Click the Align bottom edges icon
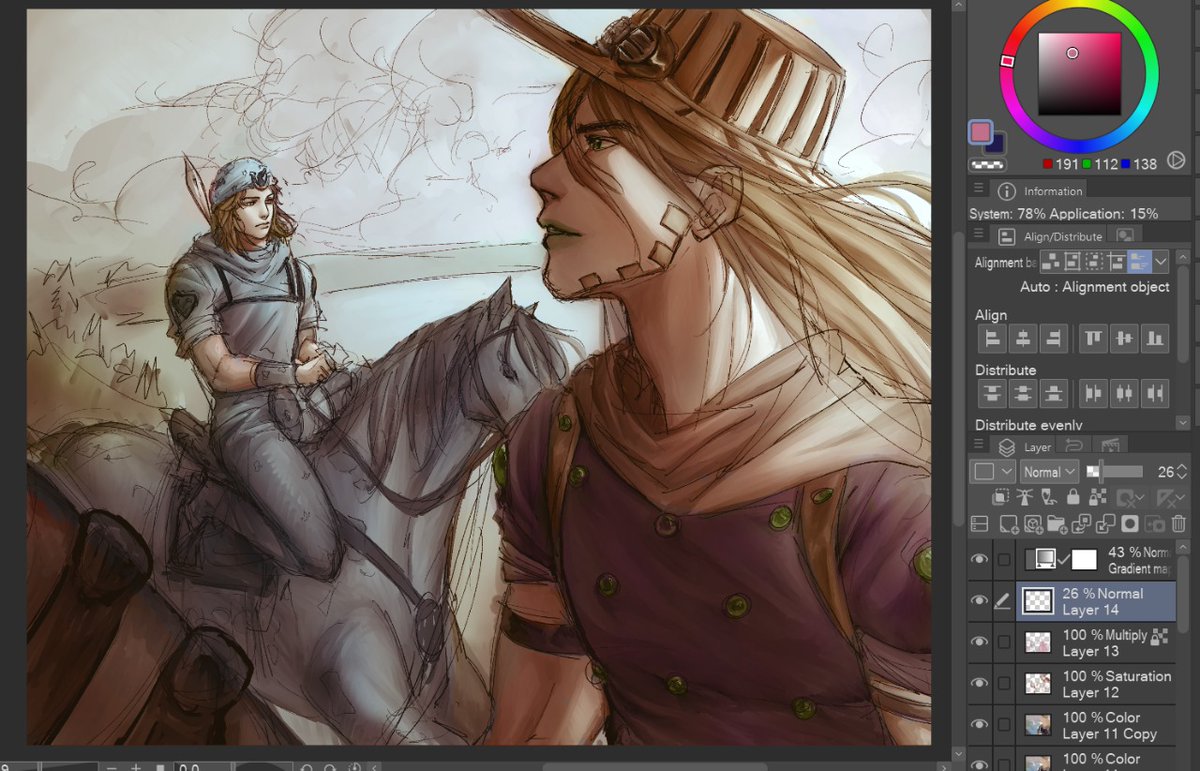This screenshot has height=771, width=1200. 1155,339
